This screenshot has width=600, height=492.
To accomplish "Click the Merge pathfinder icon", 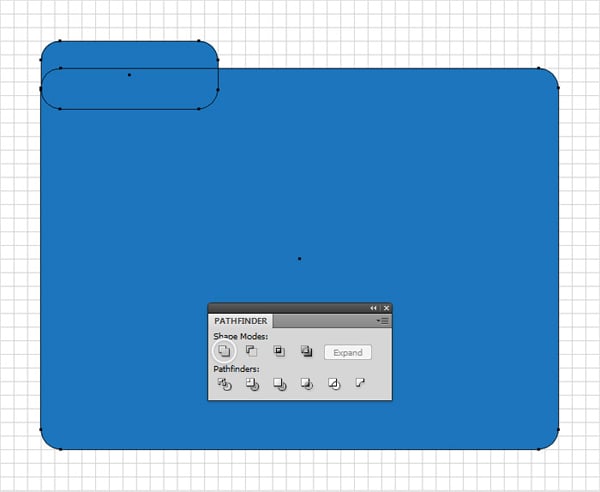I will coord(280,384).
